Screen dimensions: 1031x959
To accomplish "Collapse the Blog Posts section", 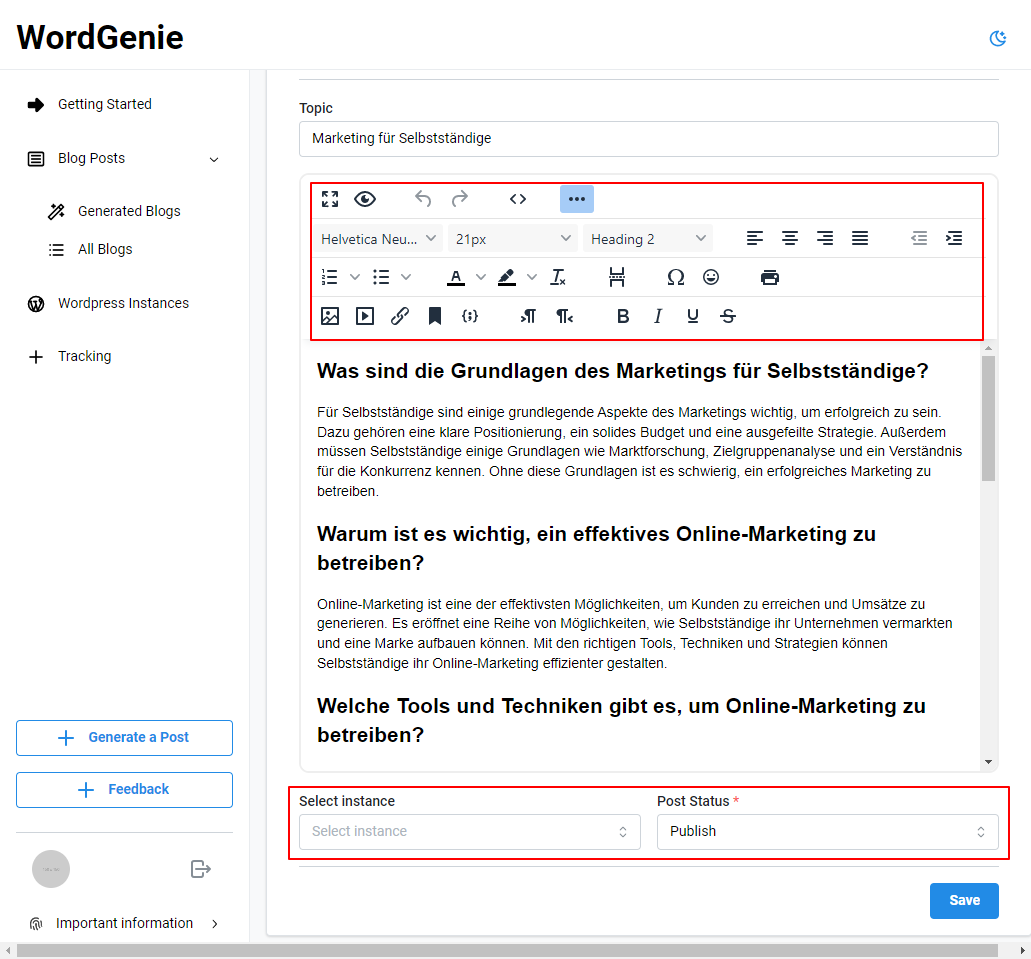I will point(214,158).
